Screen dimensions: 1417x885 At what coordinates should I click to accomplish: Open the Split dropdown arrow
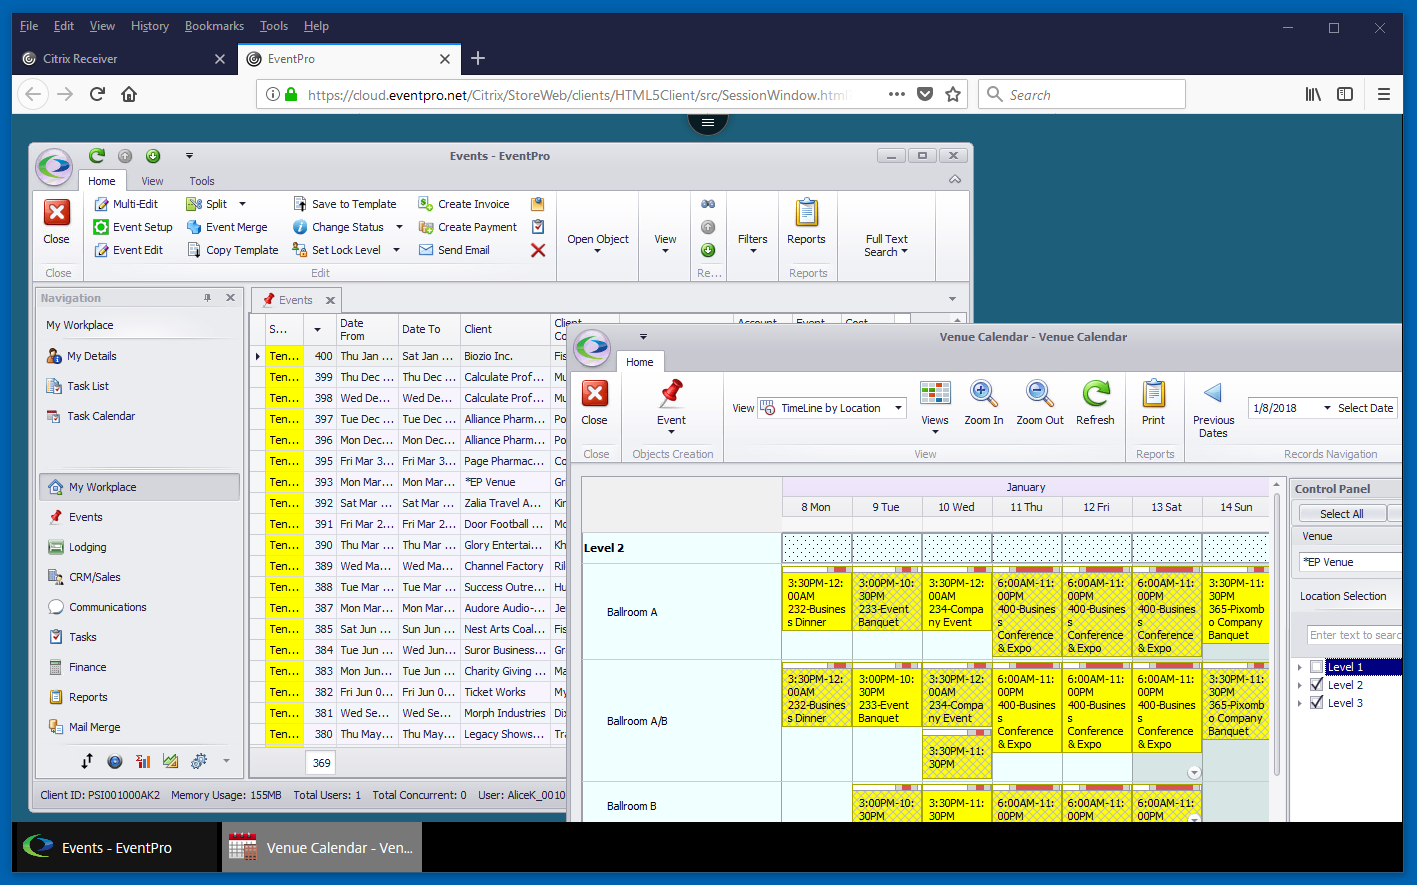point(242,204)
